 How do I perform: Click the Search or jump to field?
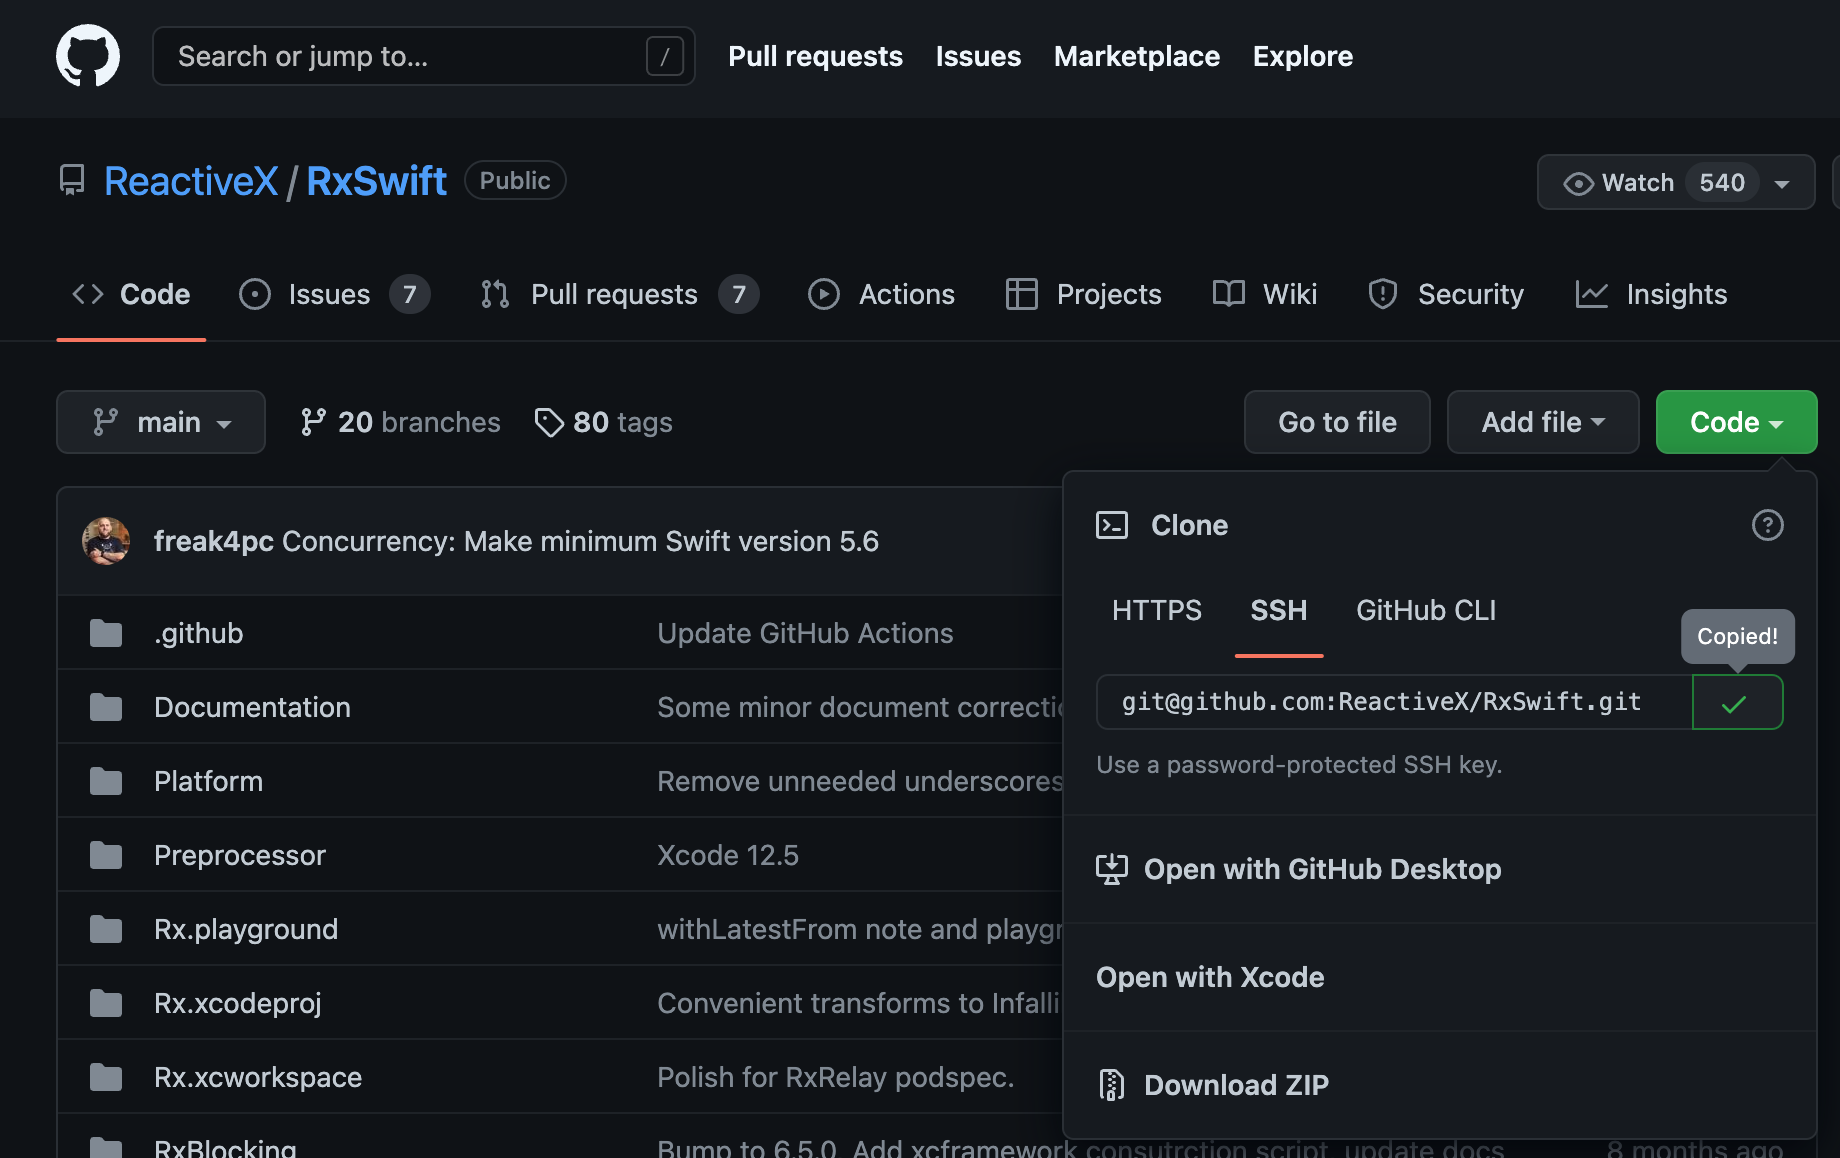tap(424, 56)
